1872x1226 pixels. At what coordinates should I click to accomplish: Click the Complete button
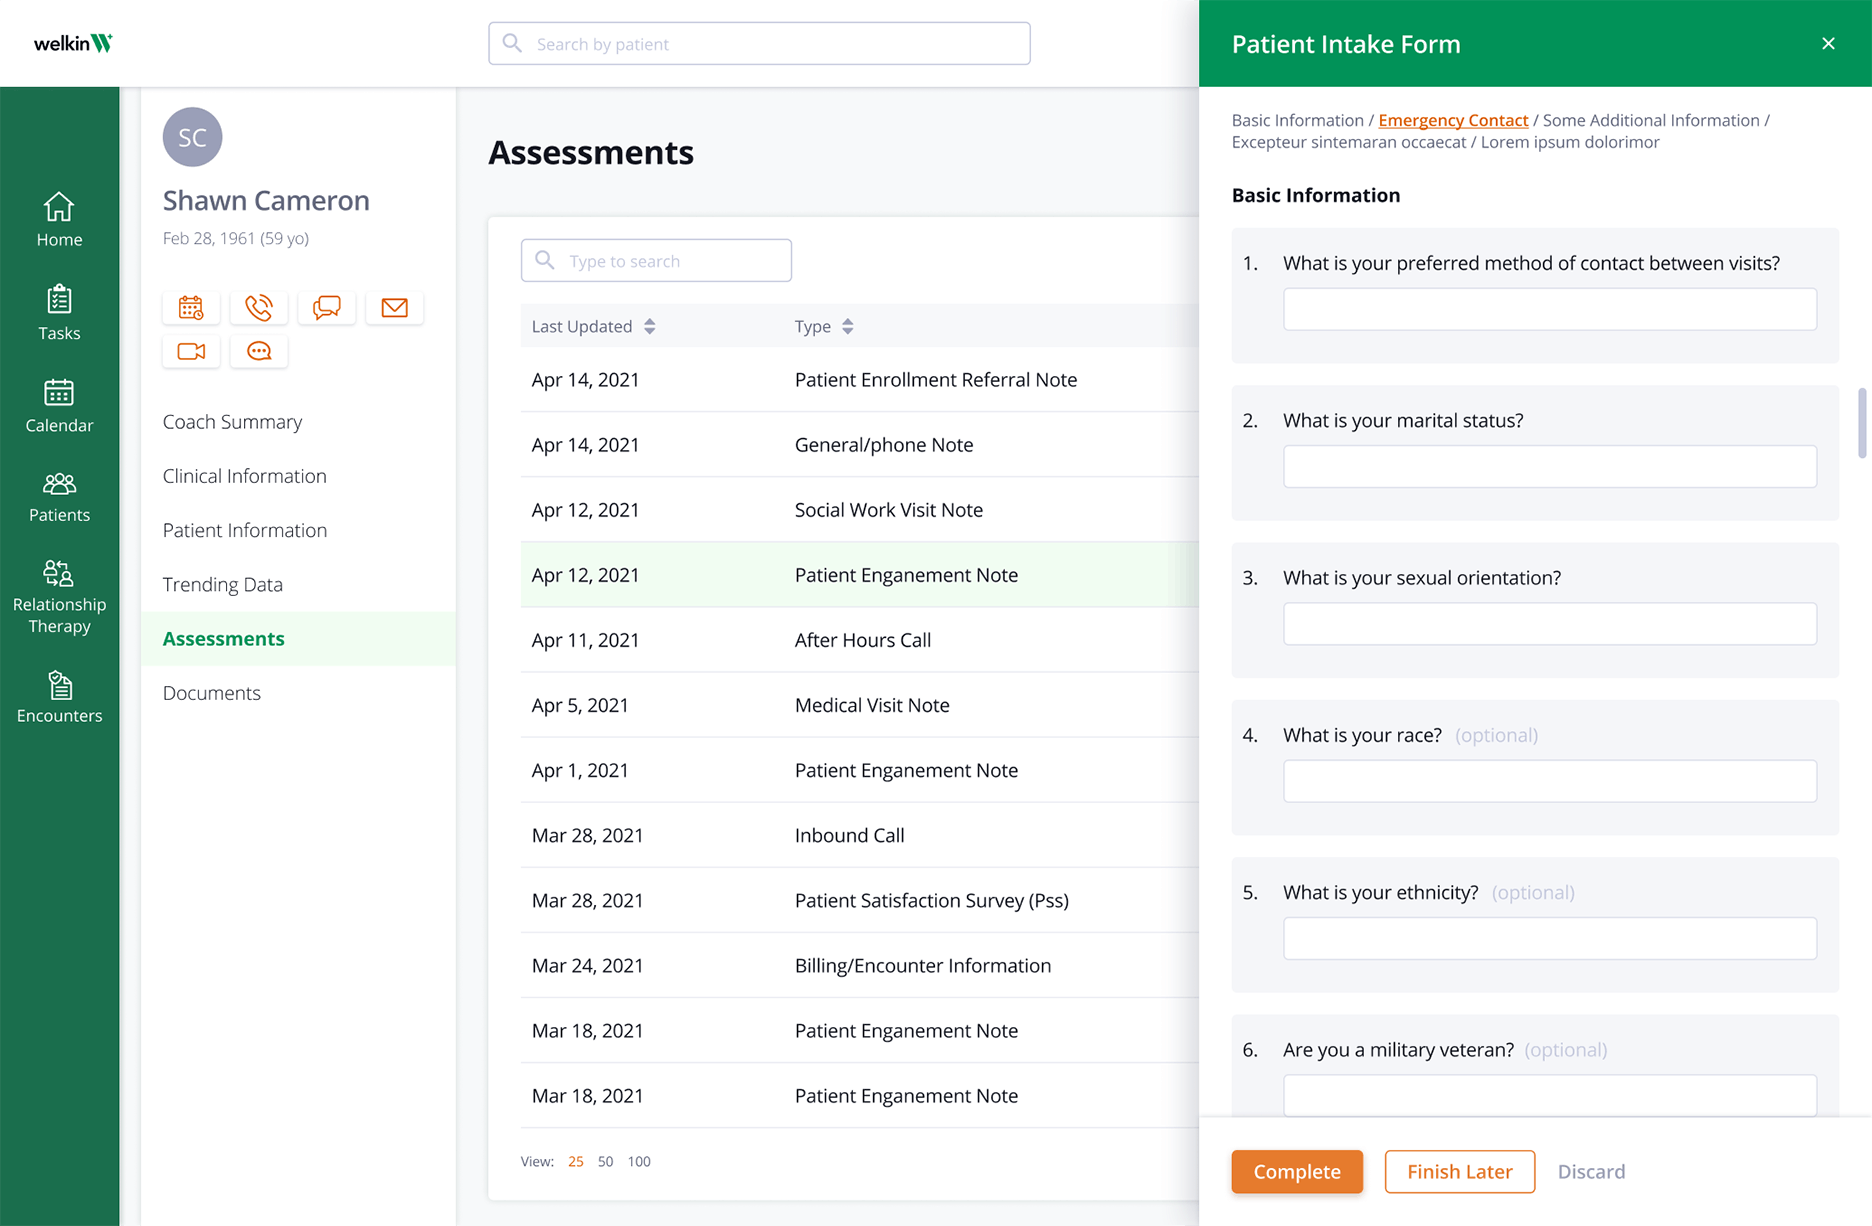click(1296, 1171)
